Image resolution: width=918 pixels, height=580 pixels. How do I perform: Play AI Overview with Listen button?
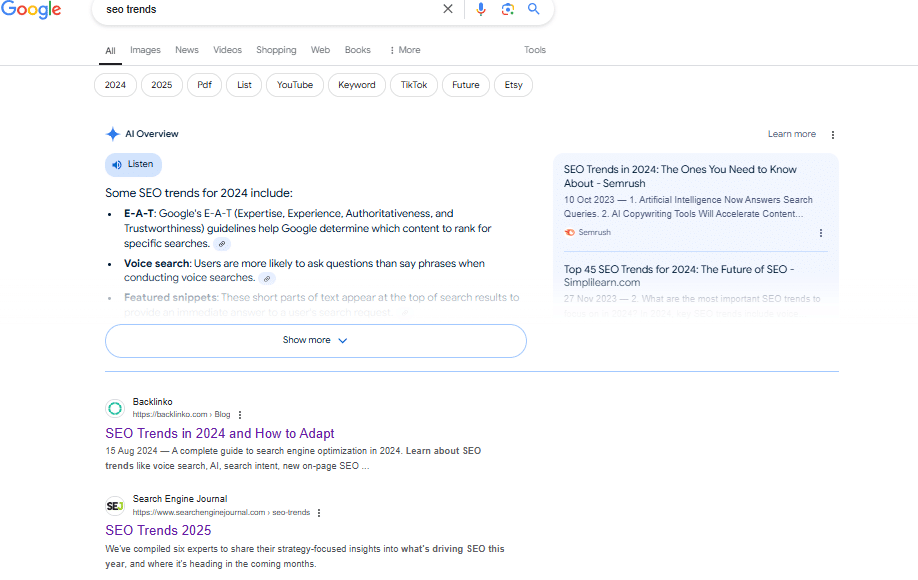[133, 165]
